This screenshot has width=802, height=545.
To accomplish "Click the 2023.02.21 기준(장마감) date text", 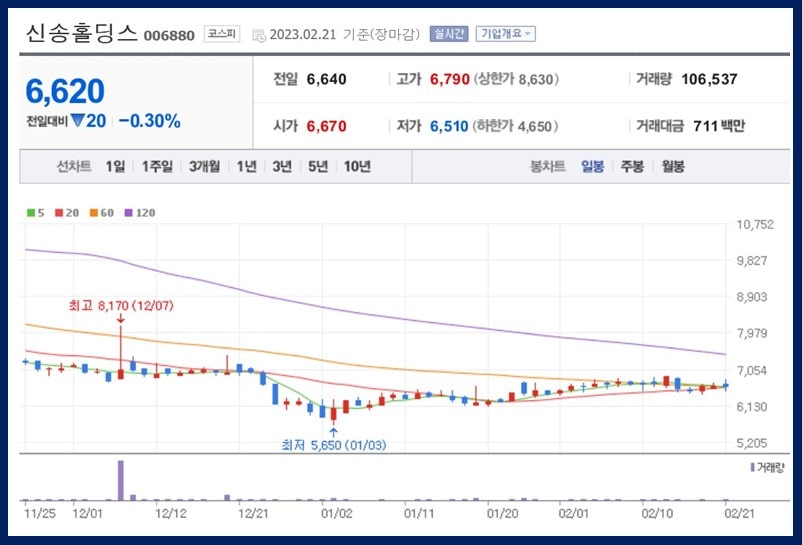I will 345,34.
